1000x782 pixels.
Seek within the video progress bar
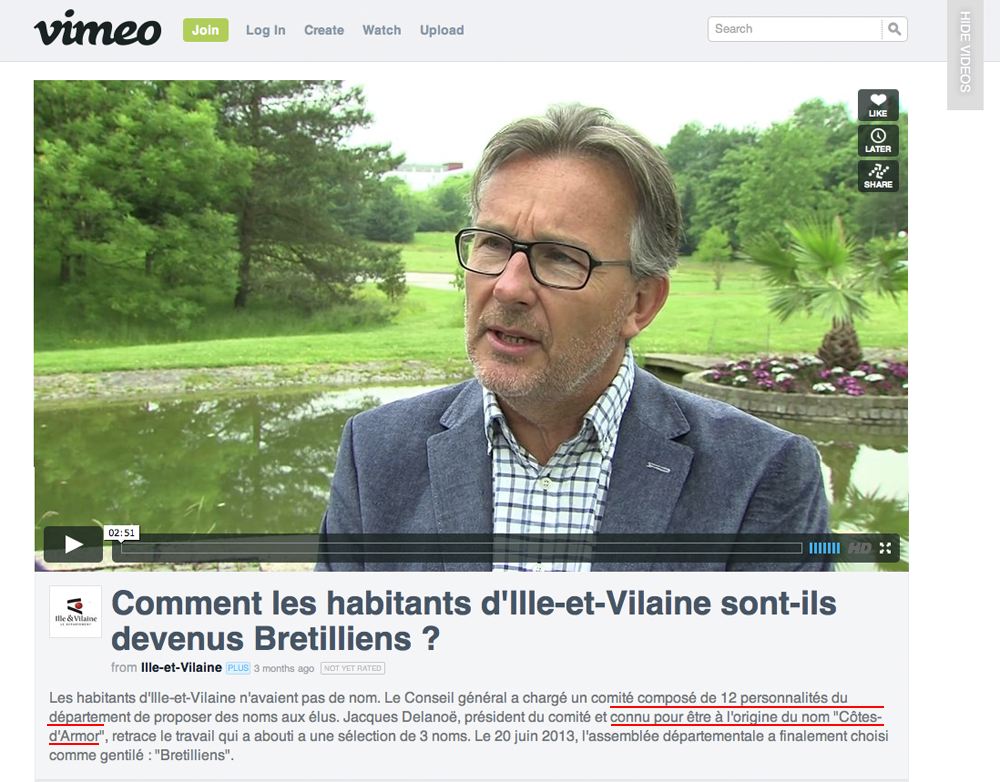462,548
